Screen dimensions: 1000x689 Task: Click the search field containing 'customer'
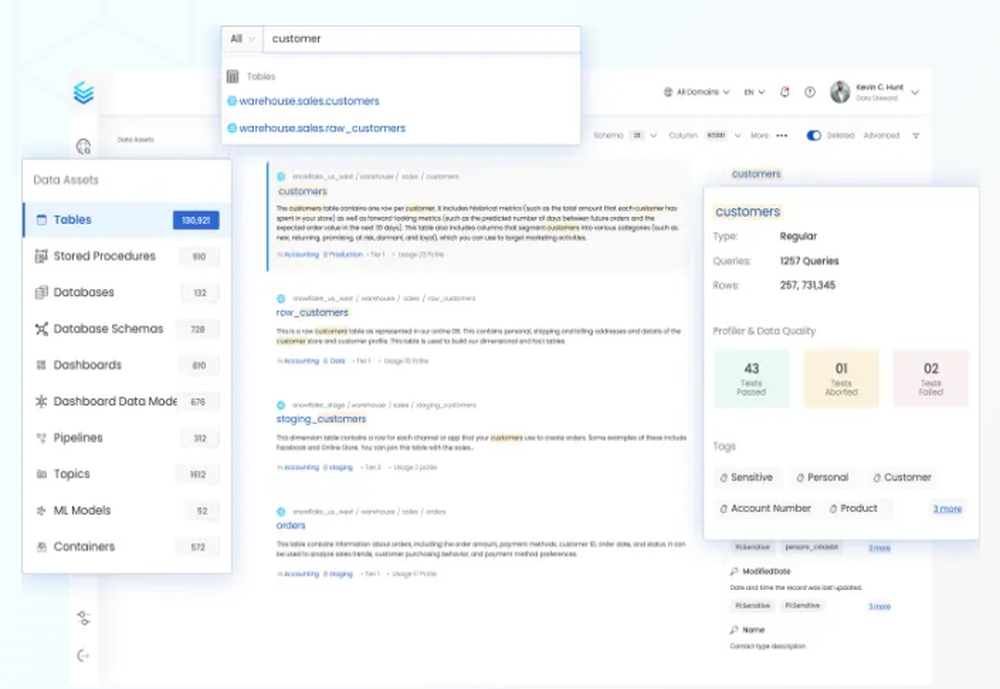click(x=420, y=39)
